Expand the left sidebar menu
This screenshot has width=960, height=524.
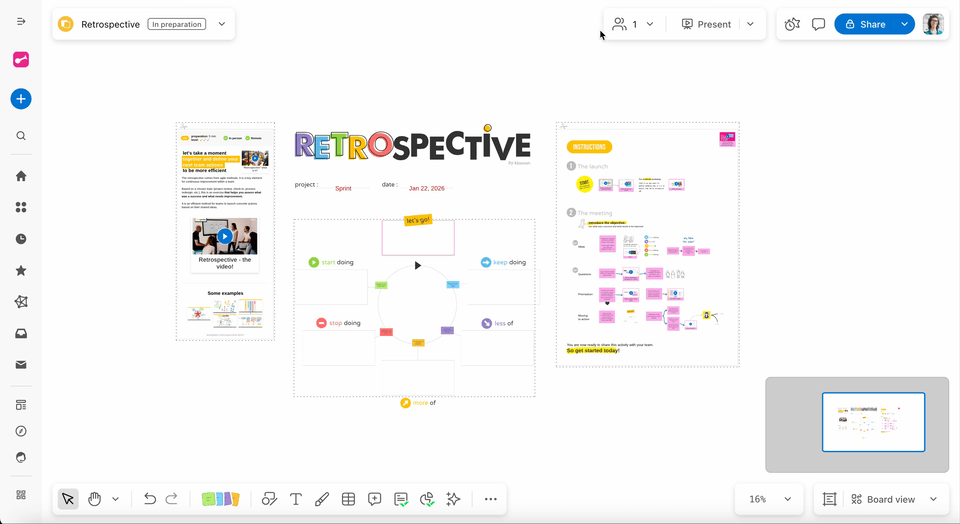point(21,21)
